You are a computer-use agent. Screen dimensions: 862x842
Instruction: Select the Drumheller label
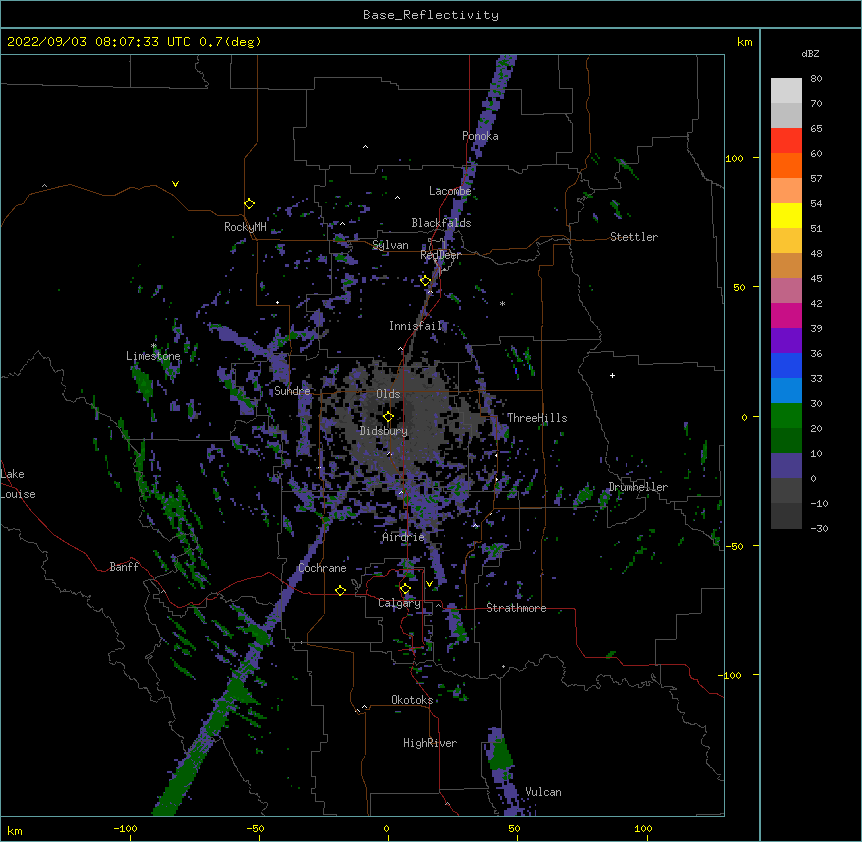638,487
